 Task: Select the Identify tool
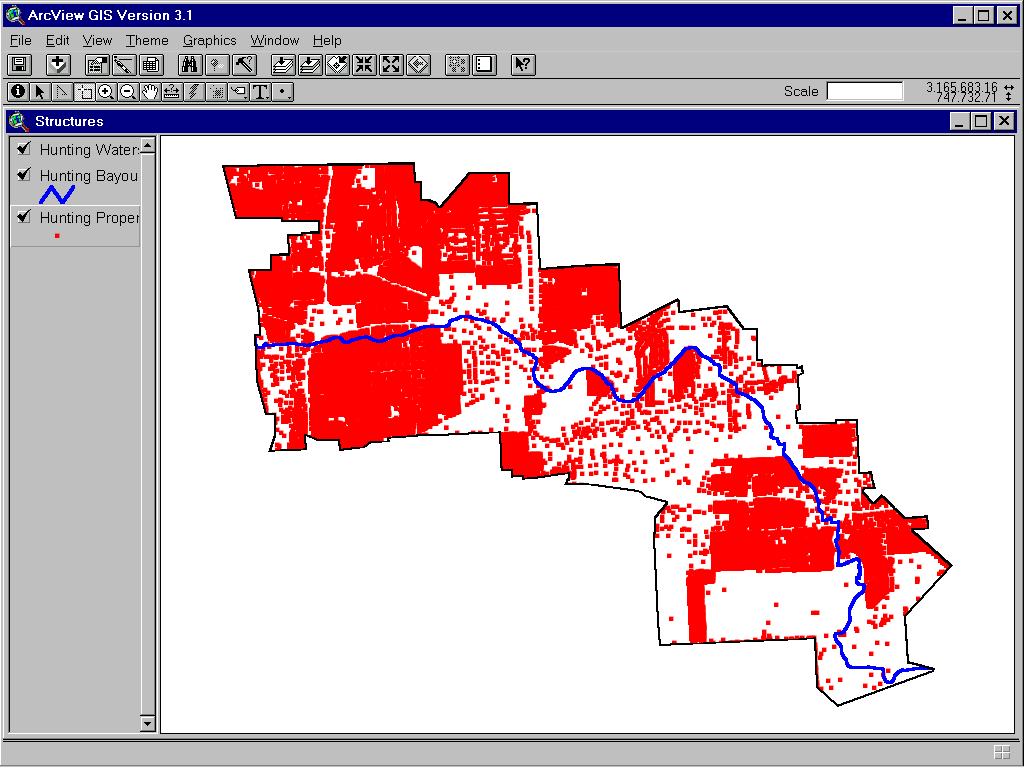pos(18,91)
